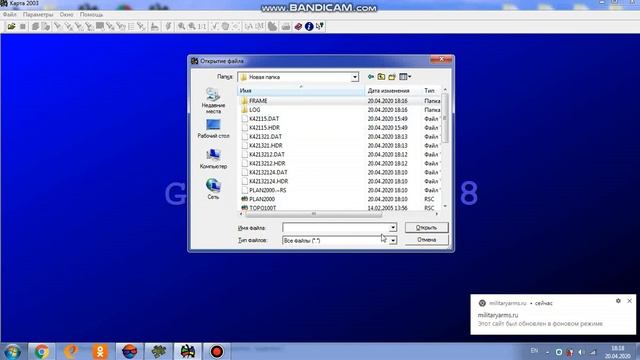Select file K42132124.DAT
Image resolution: width=640 pixels, height=360 pixels.
pyautogui.click(x=268, y=173)
